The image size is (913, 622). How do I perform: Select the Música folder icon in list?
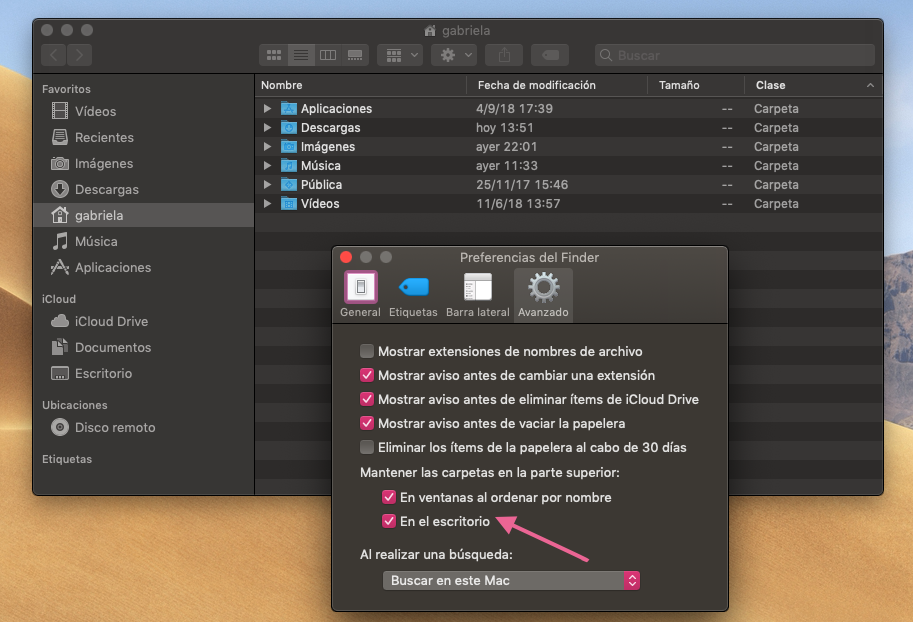[x=289, y=165]
